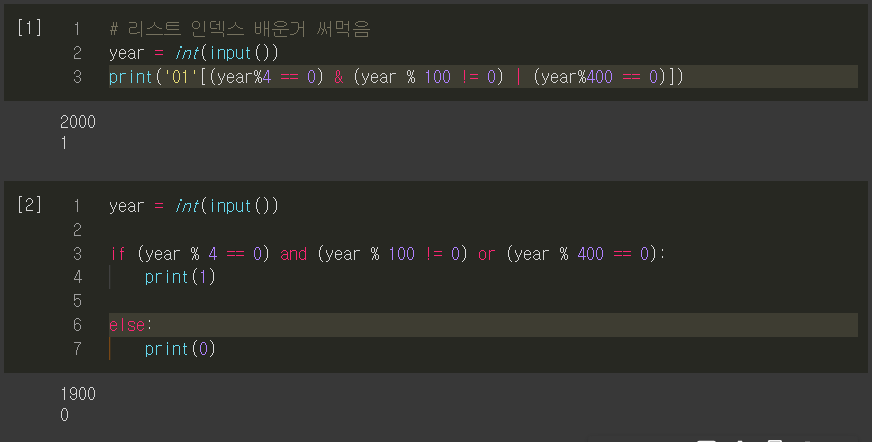Click the number 100 in cell 1's print line
This screenshot has width=872, height=442.
coord(438,77)
